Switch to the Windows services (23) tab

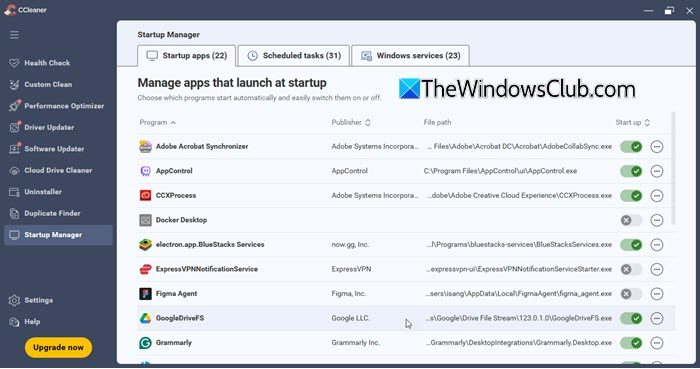[410, 56]
